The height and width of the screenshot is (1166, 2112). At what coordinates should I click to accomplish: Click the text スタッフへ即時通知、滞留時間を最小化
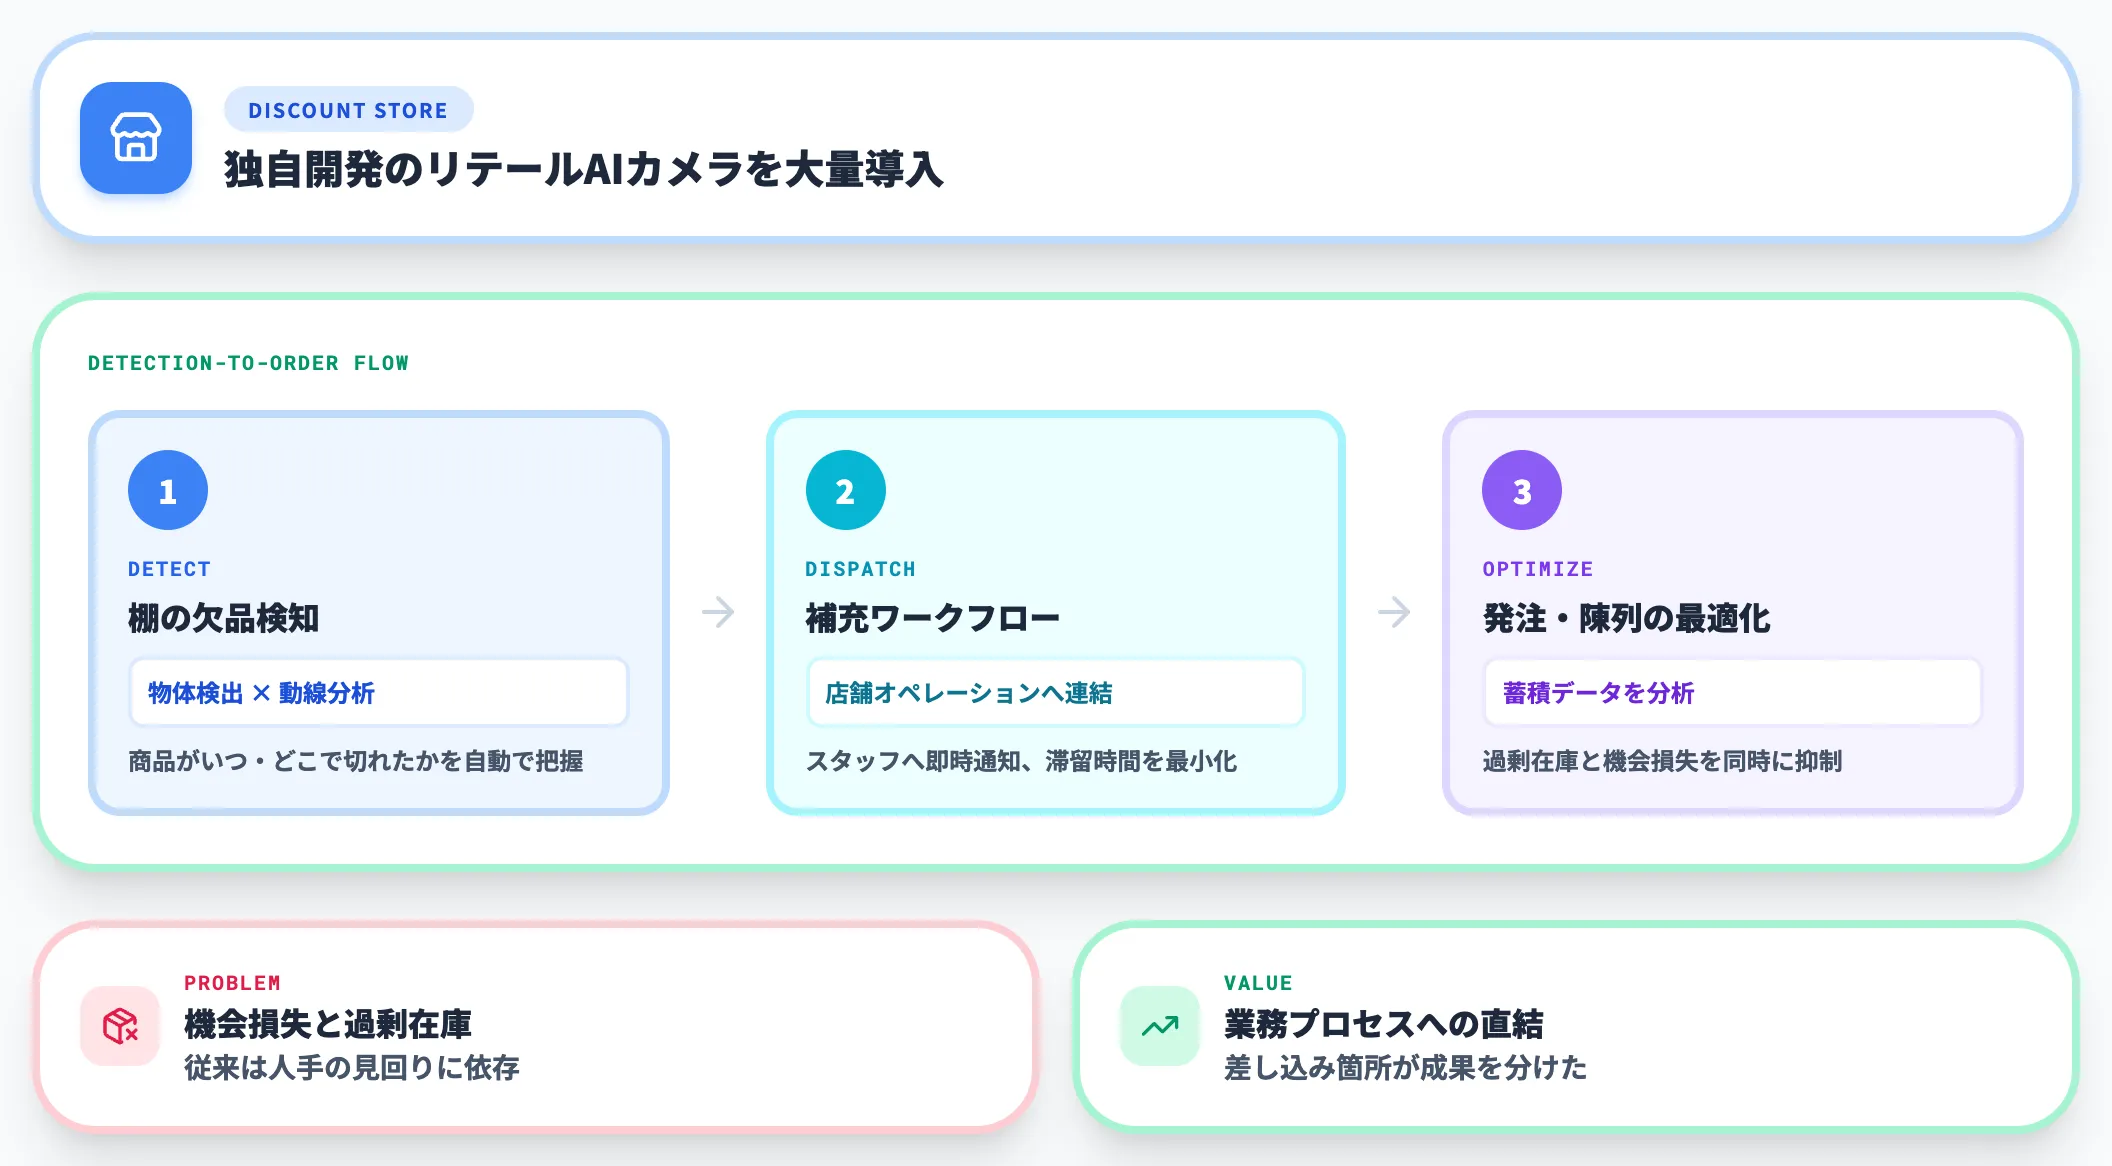pos(1021,761)
